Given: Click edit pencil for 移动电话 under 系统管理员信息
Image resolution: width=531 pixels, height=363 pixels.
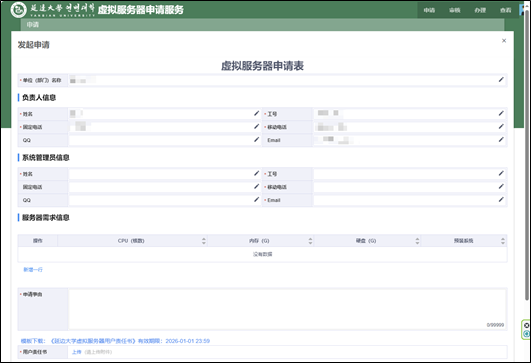Looking at the screenshot, I should pos(501,187).
